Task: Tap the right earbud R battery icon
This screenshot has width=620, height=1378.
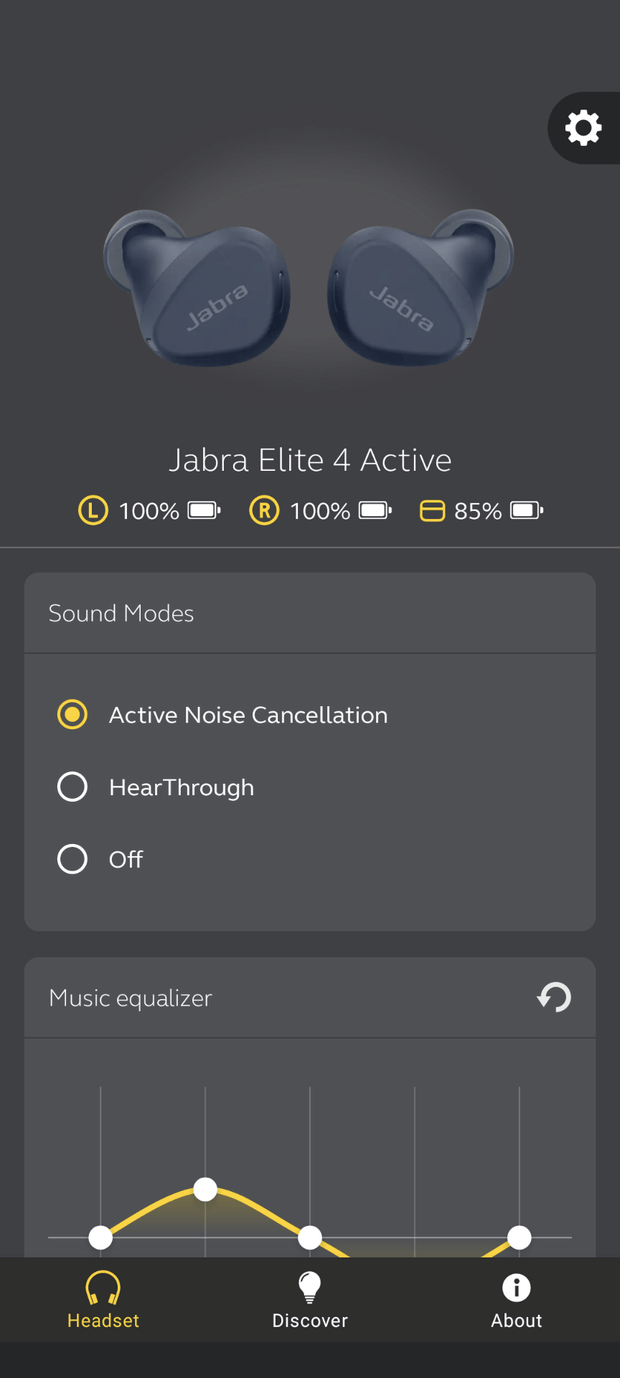Action: click(x=264, y=511)
